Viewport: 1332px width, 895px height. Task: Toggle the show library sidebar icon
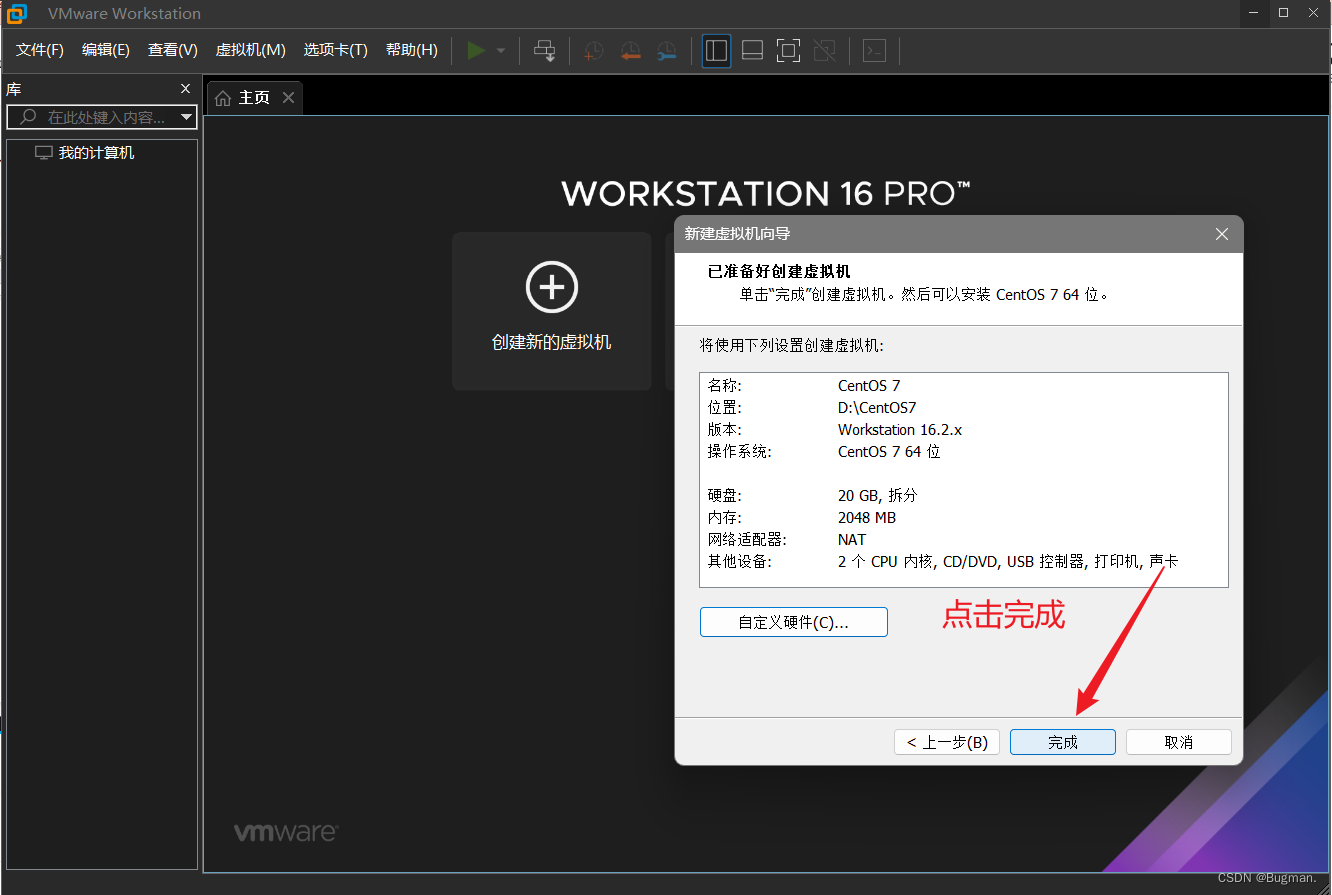pos(716,50)
